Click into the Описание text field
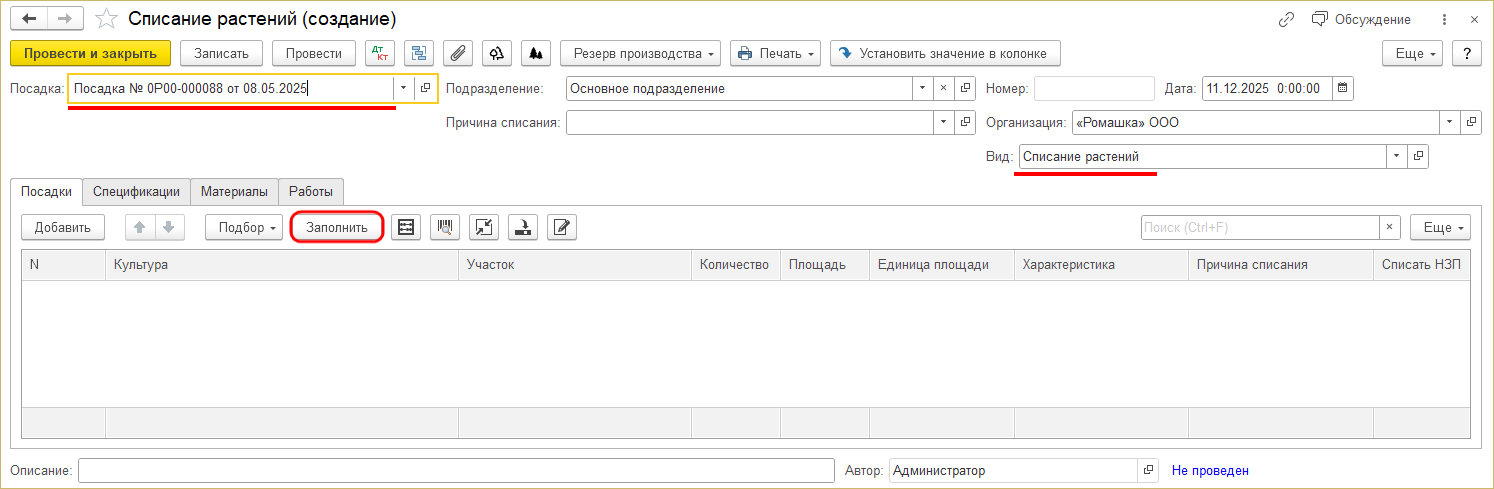The width and height of the screenshot is (1494, 489). pyautogui.click(x=455, y=471)
